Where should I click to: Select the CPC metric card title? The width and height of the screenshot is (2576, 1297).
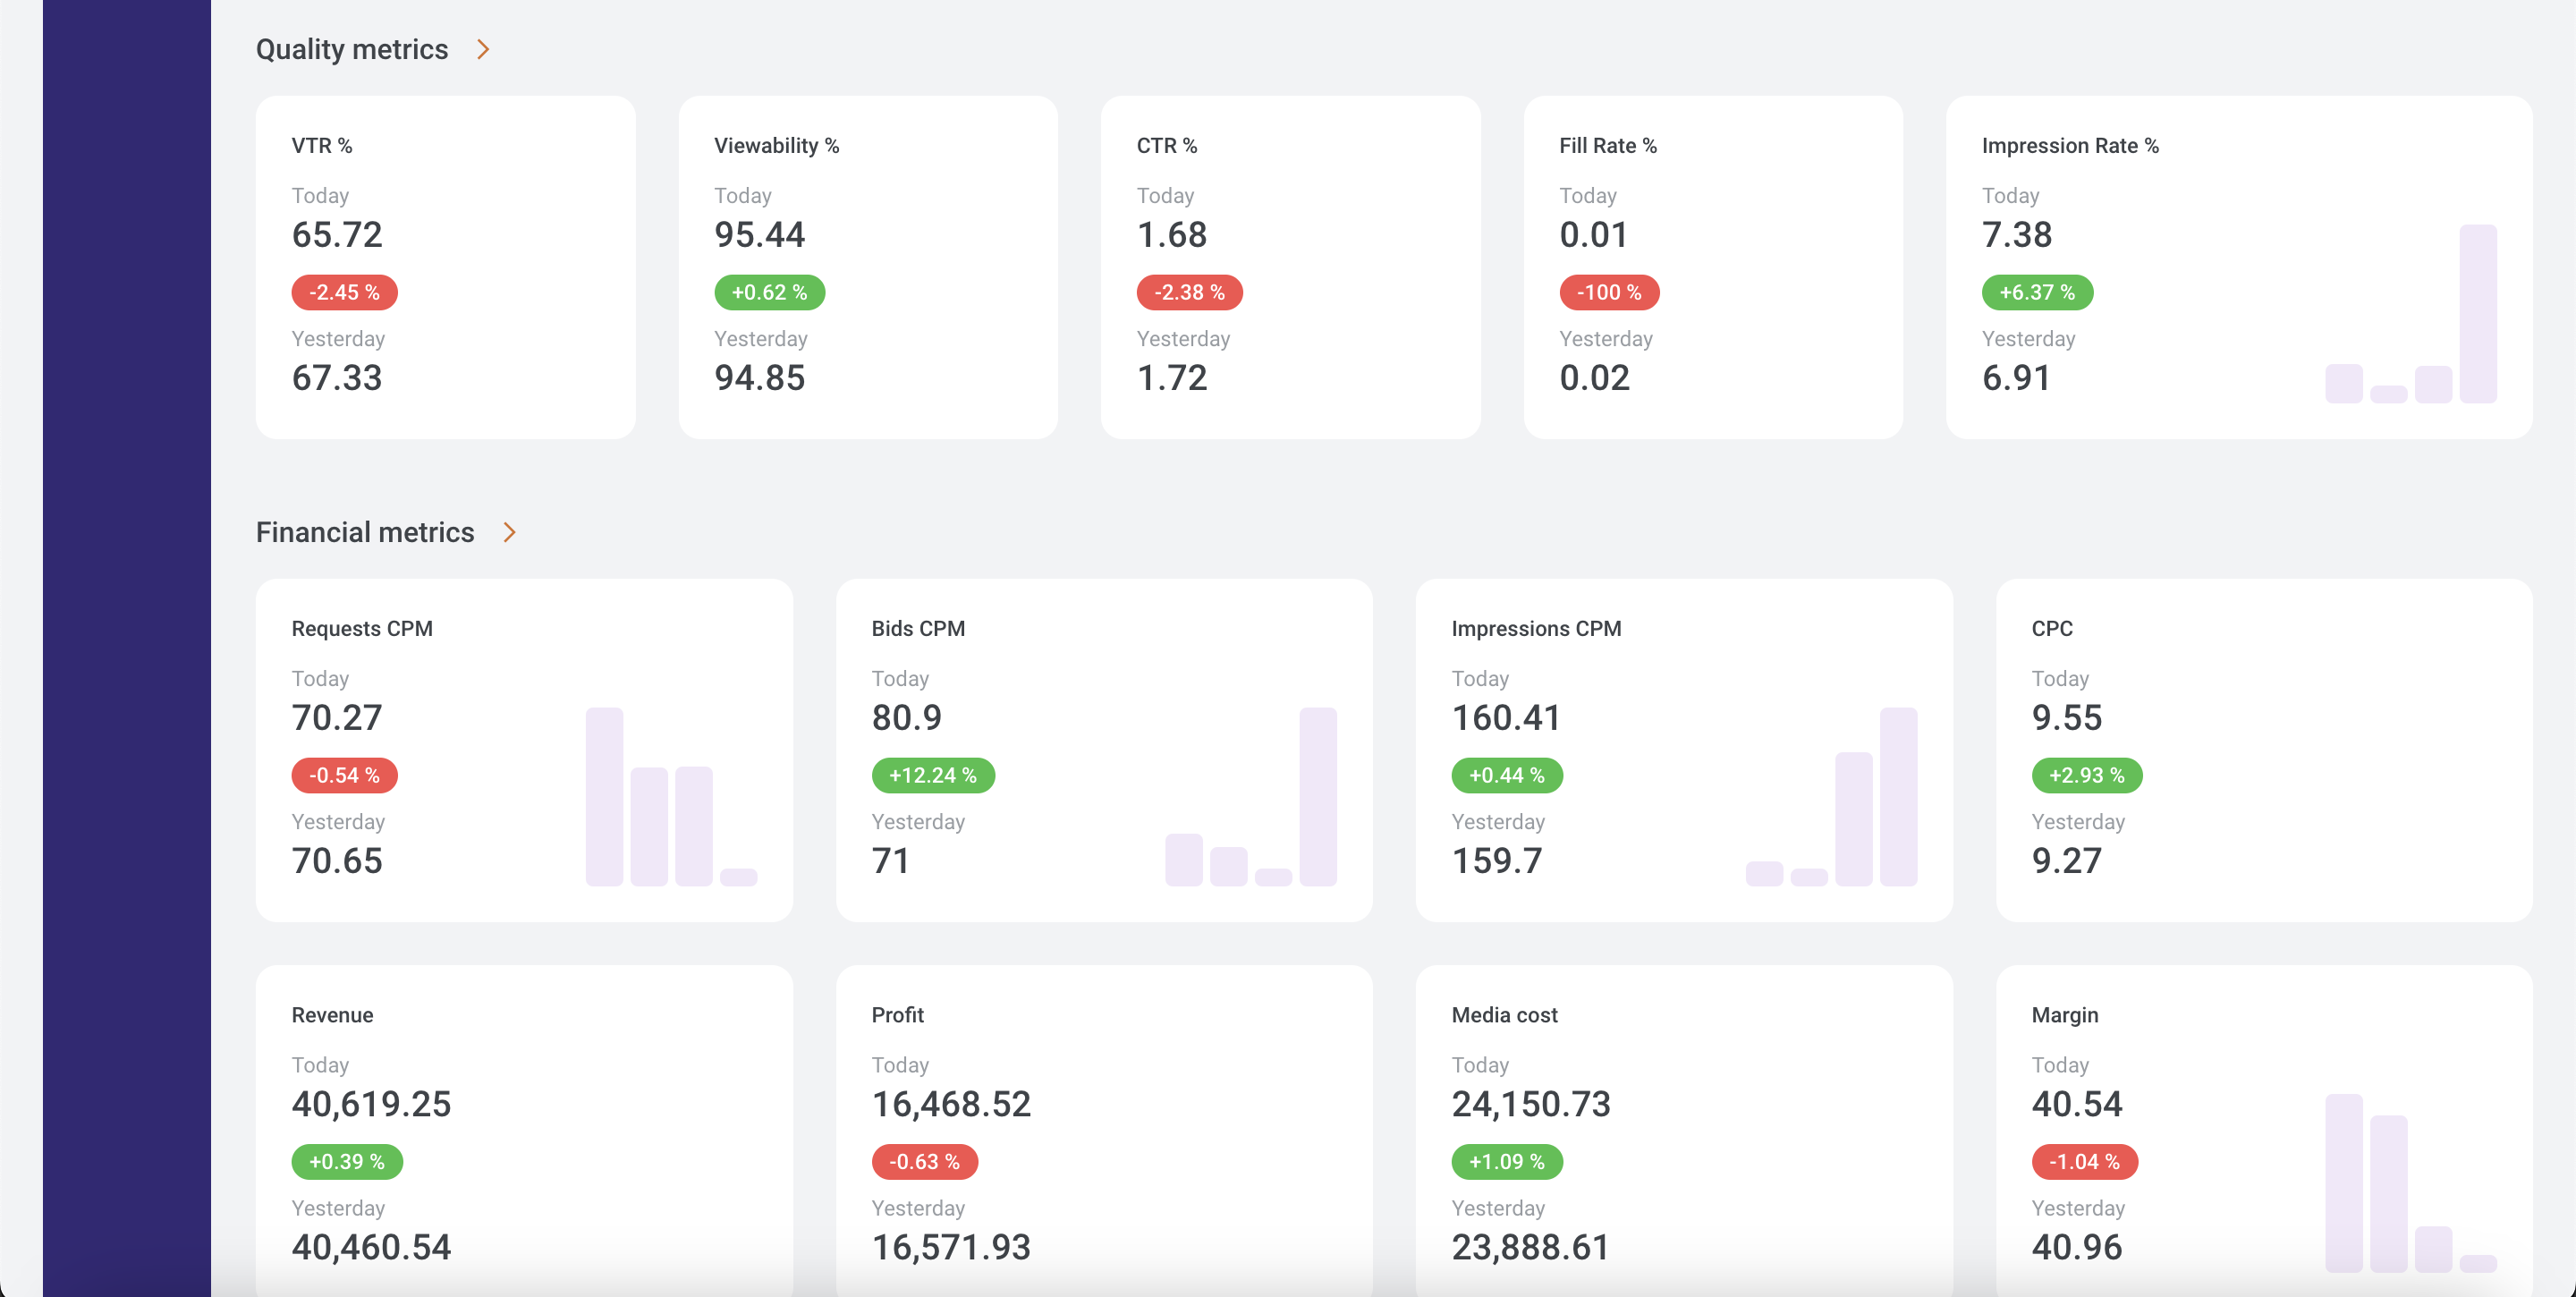(x=2052, y=628)
